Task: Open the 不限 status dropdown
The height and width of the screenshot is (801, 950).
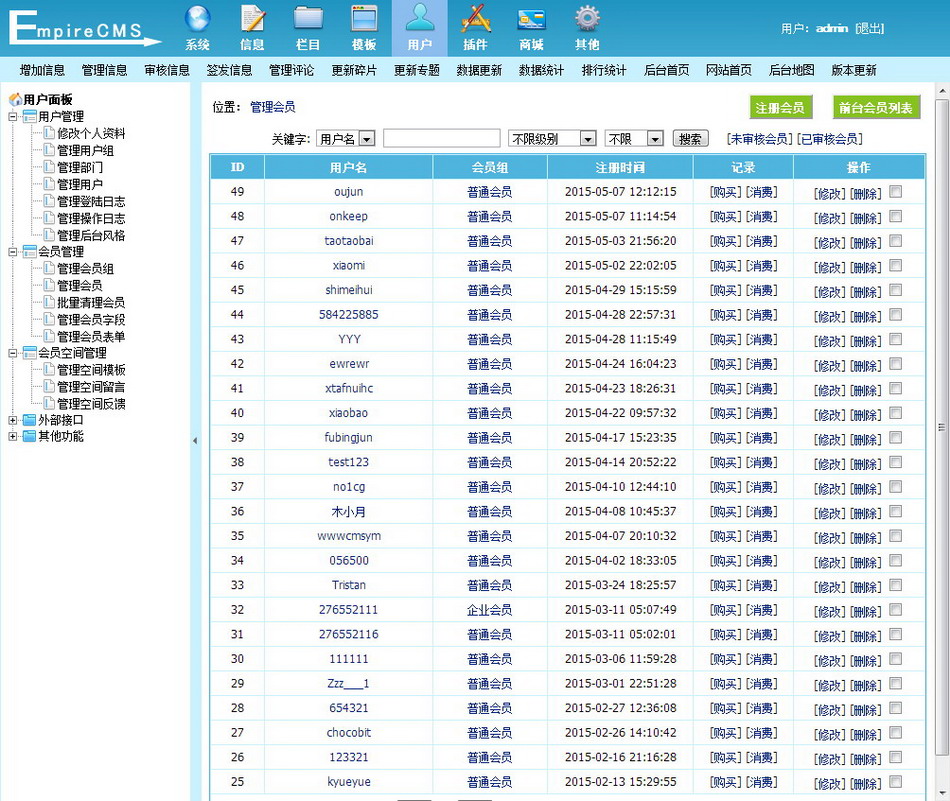Action: (634, 139)
